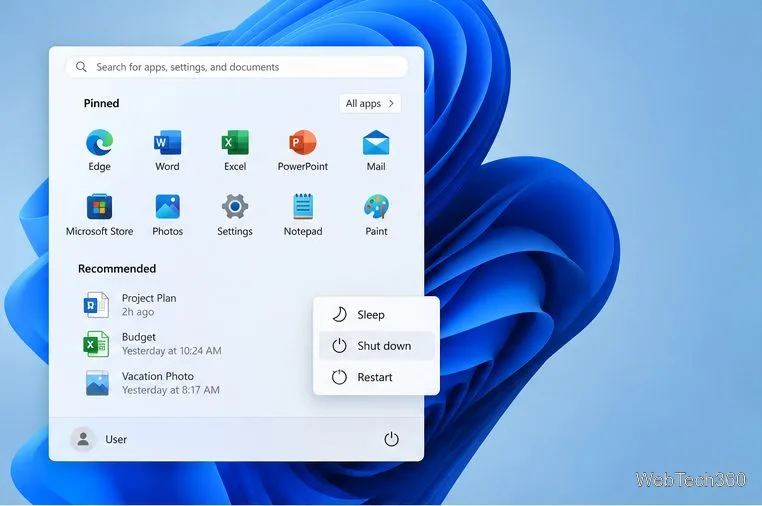The height and width of the screenshot is (506, 762).
Task: Select Shut down in the power menu
Action: (x=377, y=346)
